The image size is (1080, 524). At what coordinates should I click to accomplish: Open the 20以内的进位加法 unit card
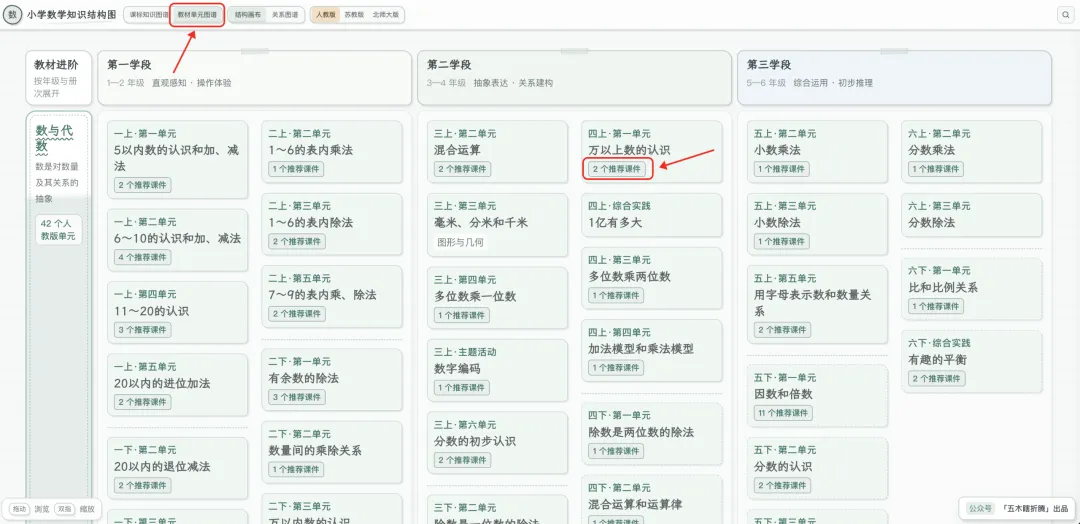[178, 385]
